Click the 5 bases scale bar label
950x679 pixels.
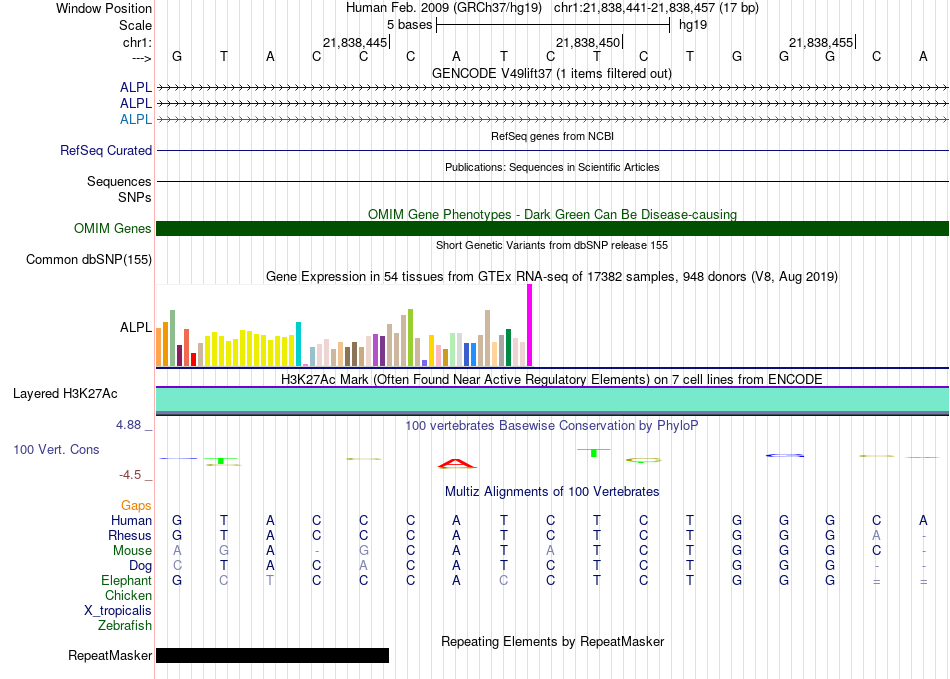tap(410, 25)
